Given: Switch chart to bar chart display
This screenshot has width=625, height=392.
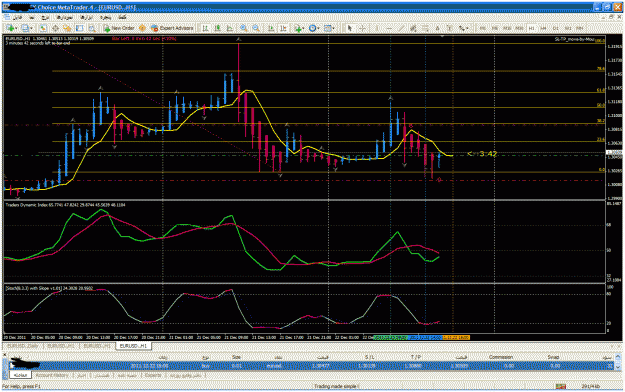Looking at the screenshot, I should tap(205, 28).
